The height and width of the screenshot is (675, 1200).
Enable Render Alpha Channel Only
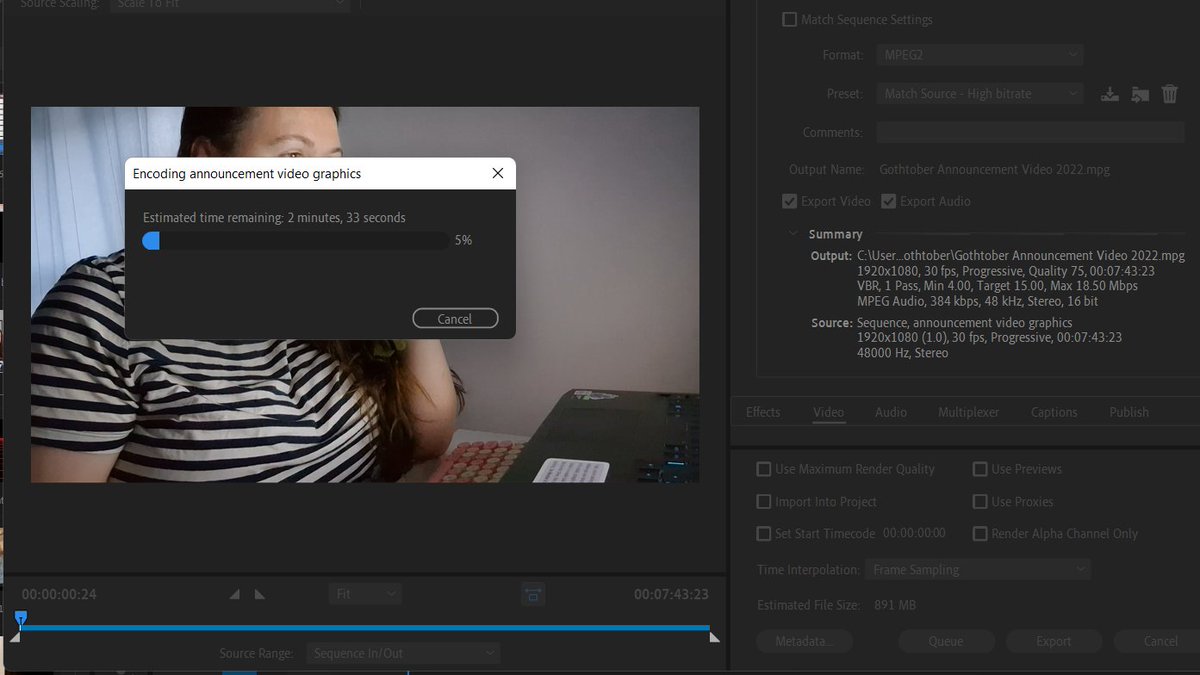tap(980, 534)
